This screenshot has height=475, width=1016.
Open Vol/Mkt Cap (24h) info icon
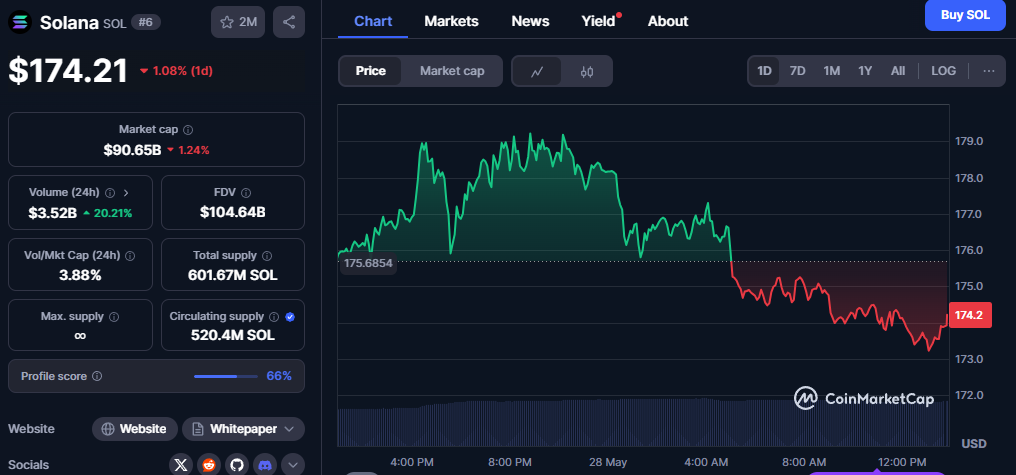coord(130,255)
